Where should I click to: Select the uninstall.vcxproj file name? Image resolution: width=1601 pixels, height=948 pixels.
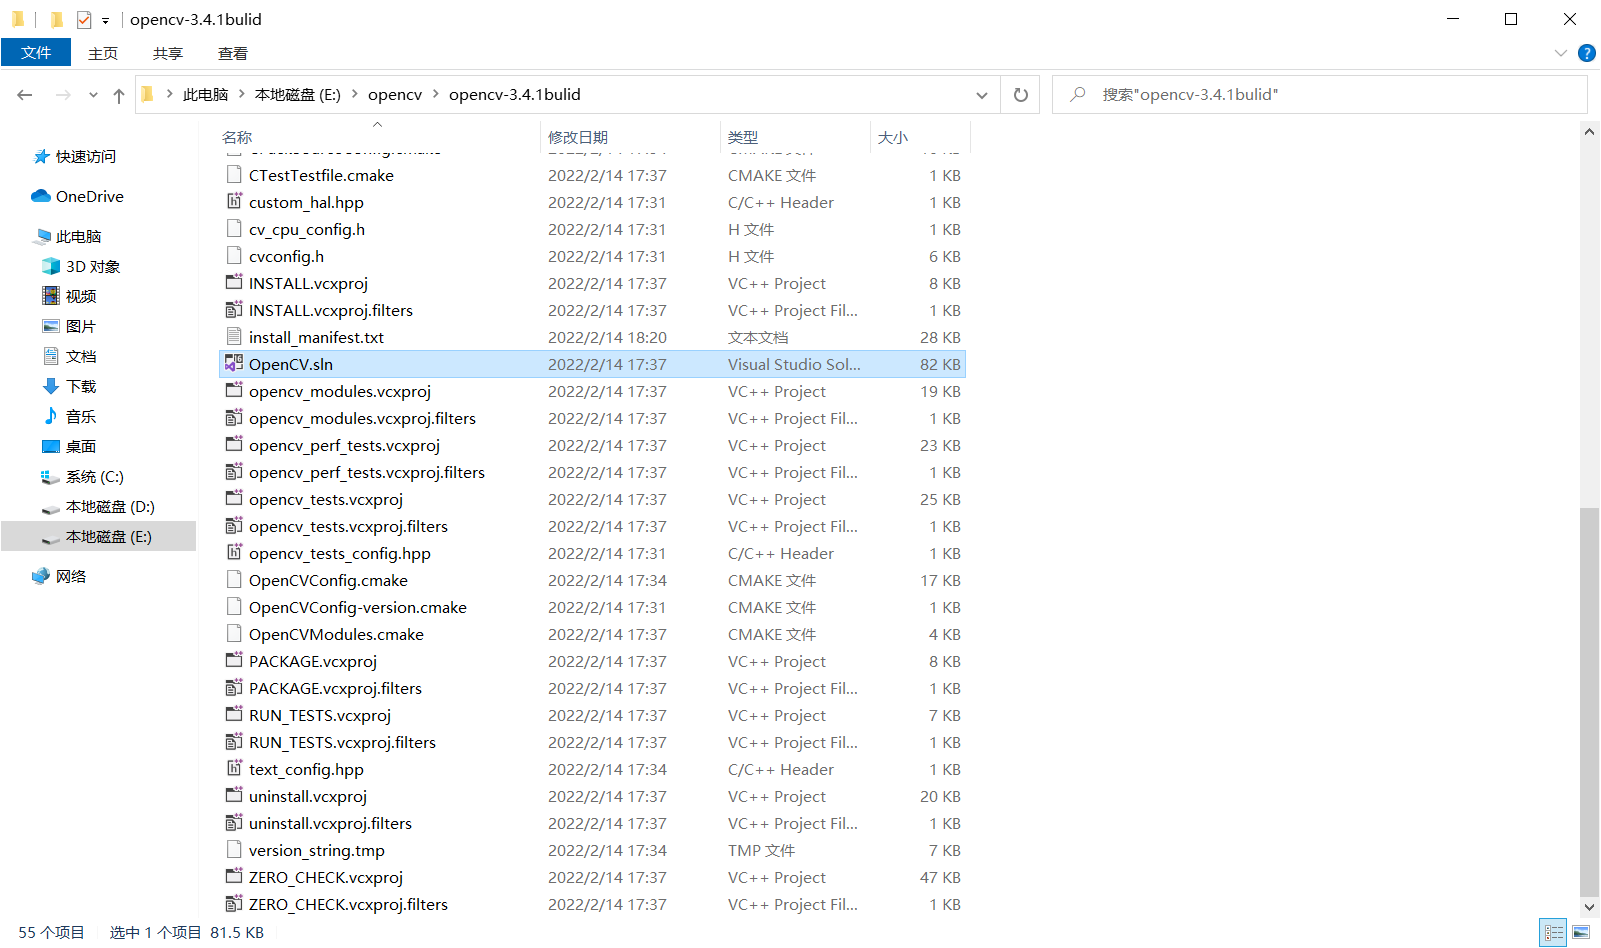click(308, 796)
